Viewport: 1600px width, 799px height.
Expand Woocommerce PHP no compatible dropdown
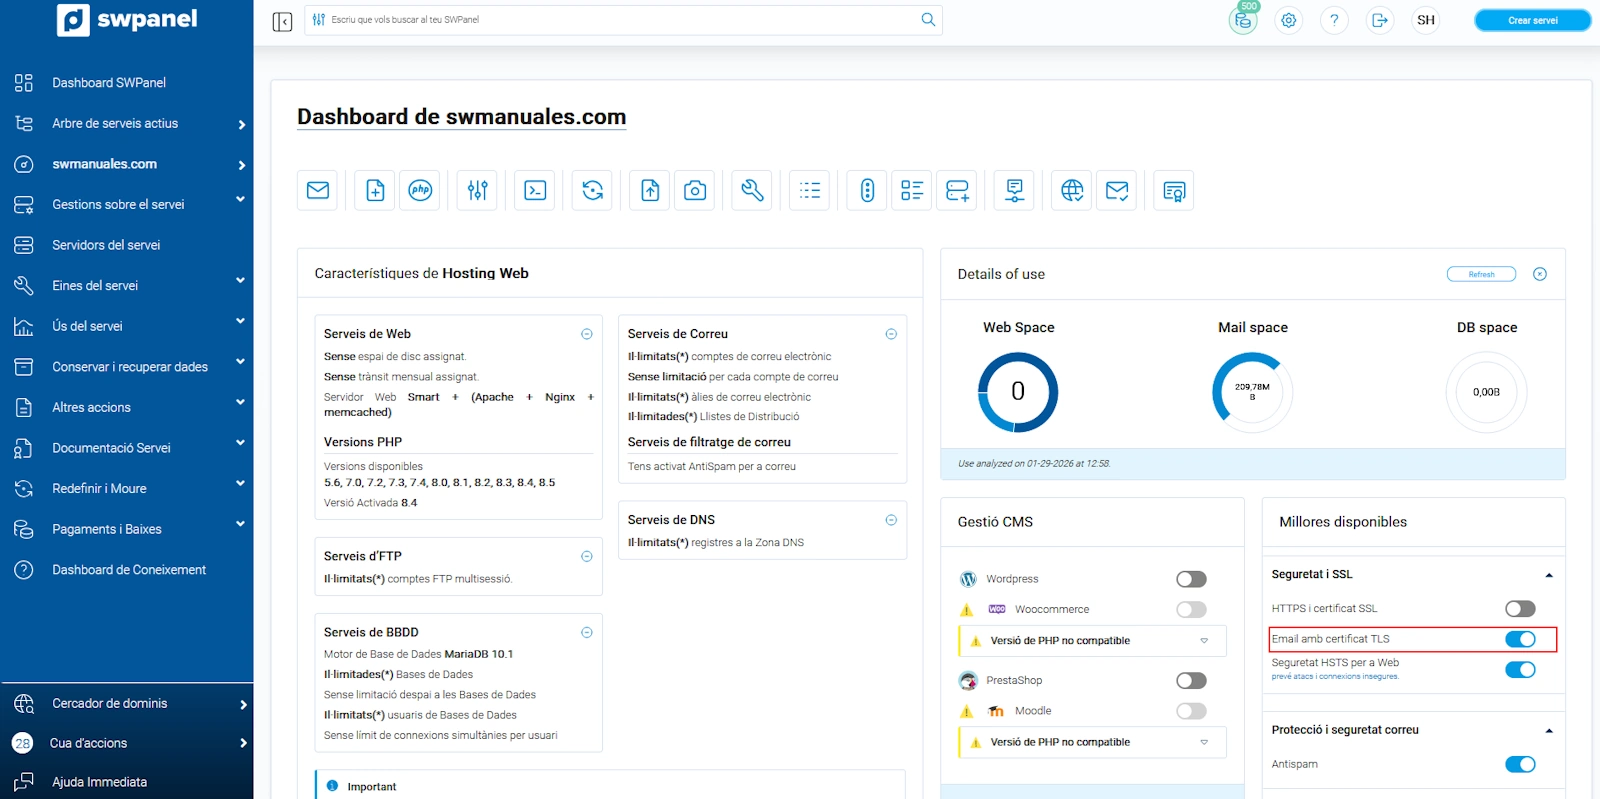coord(1204,641)
